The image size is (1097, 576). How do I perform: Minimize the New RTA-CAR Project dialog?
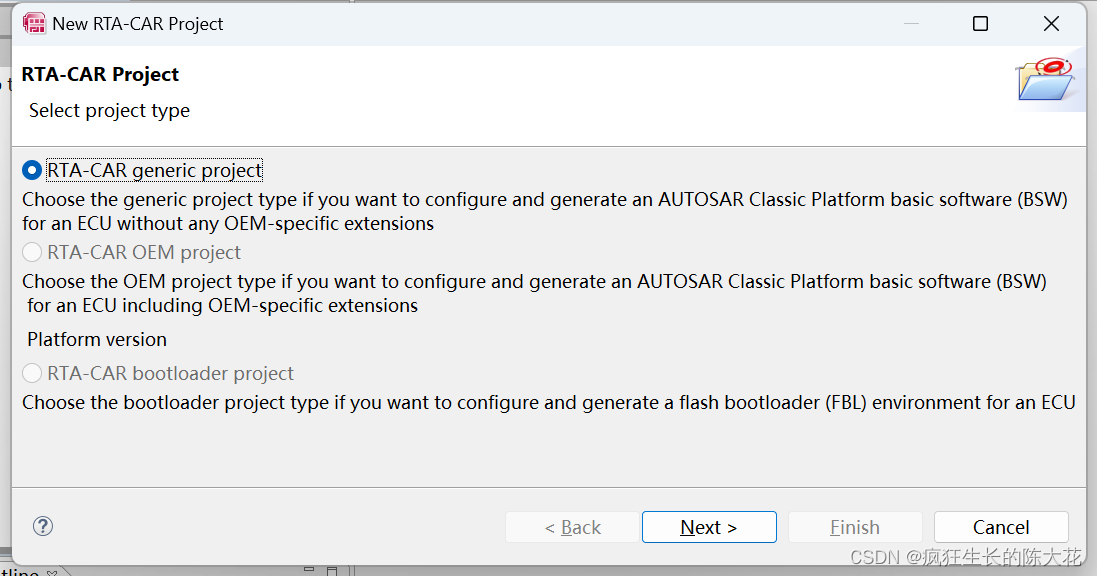coord(913,22)
